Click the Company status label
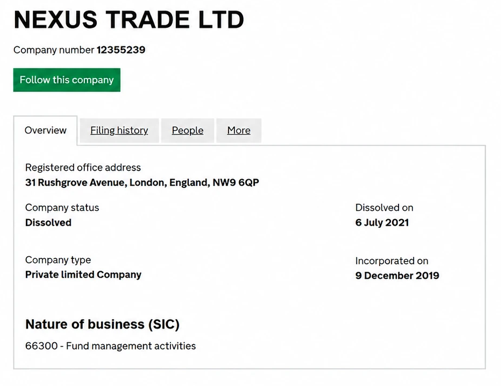The height and width of the screenshot is (386, 501). coord(62,208)
